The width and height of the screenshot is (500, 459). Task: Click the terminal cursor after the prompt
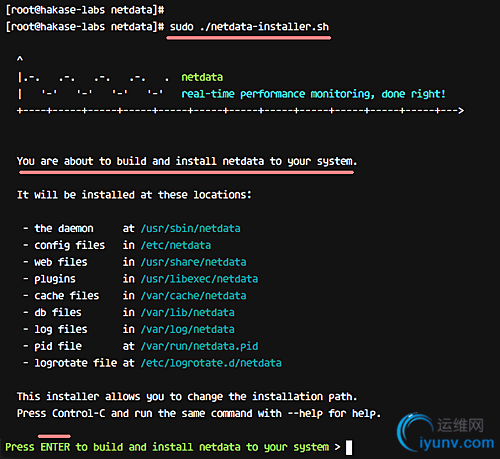pos(349,447)
